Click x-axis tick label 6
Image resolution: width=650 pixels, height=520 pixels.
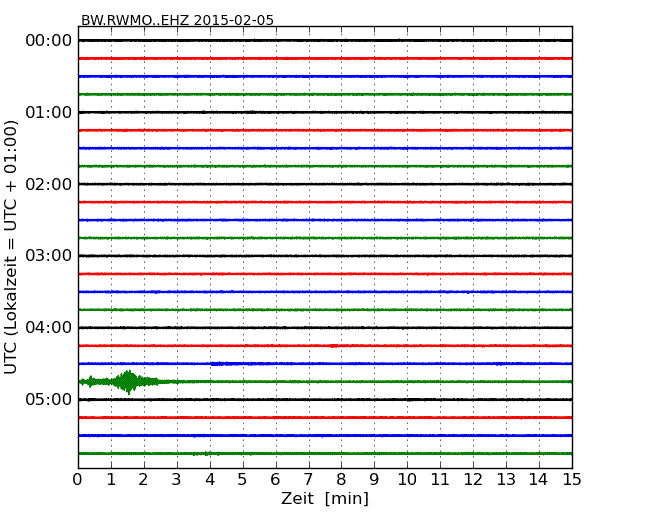coord(275,479)
